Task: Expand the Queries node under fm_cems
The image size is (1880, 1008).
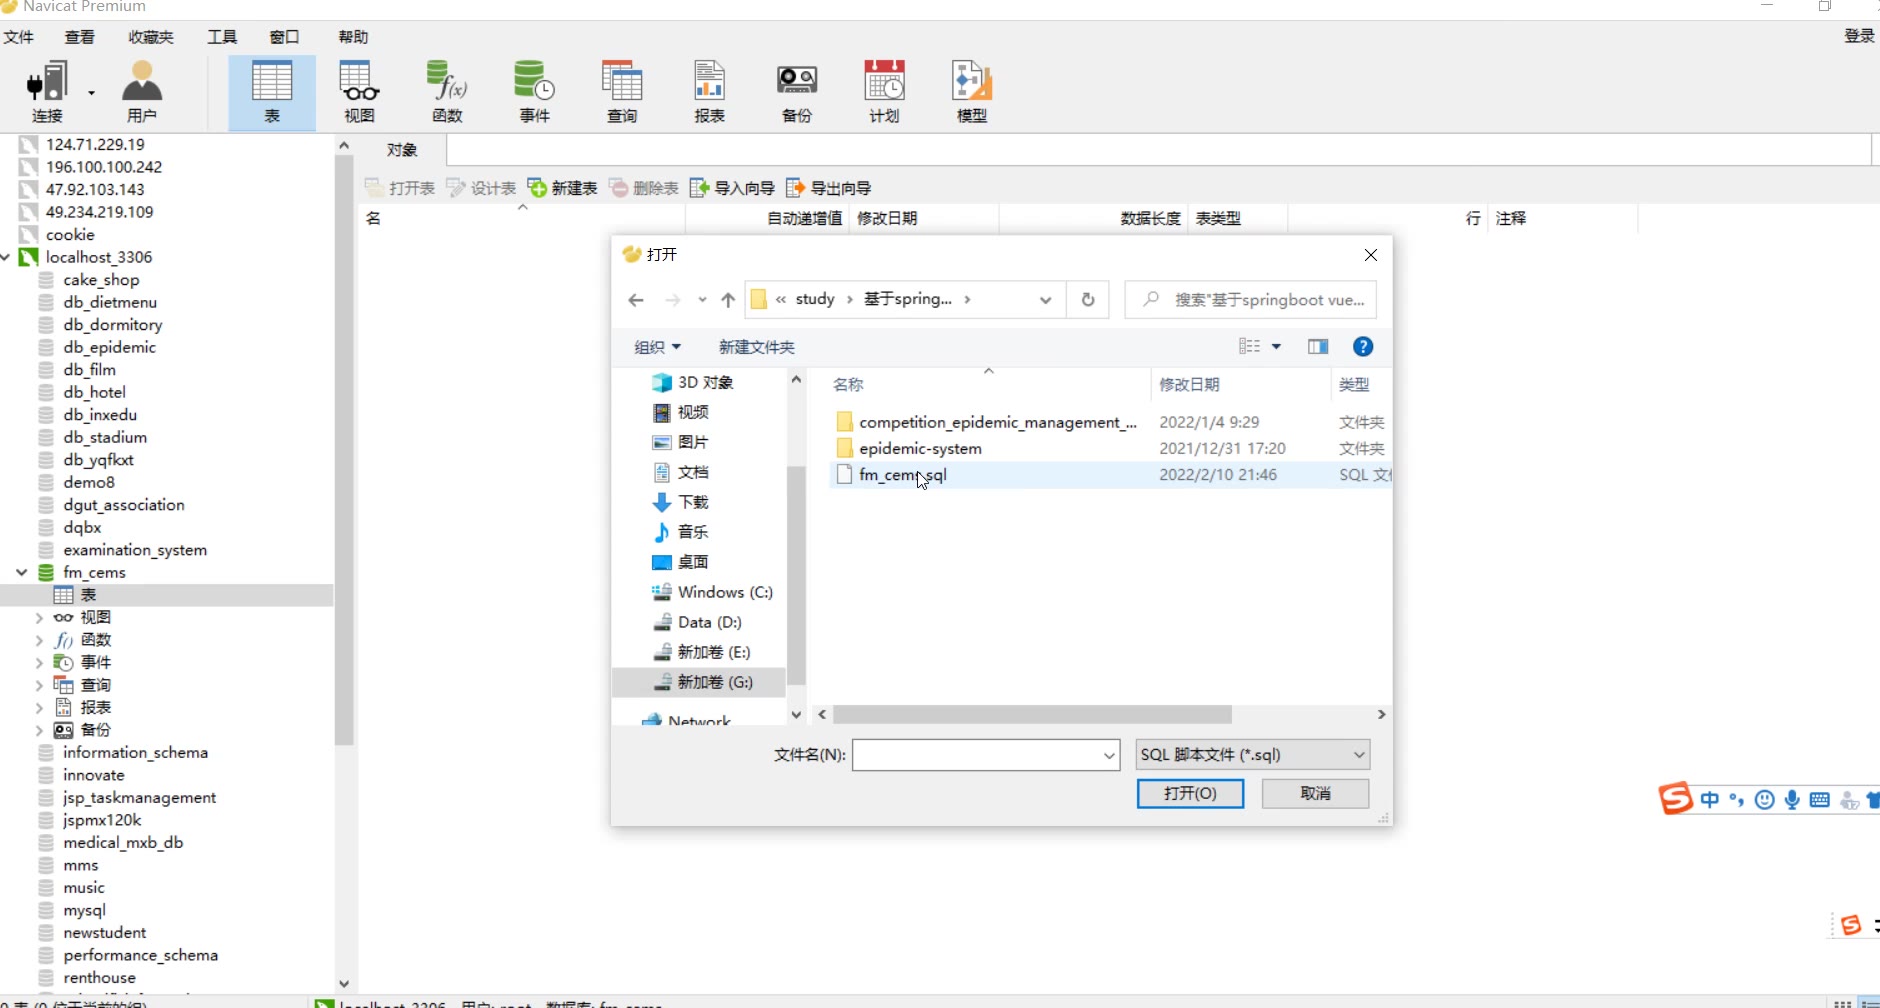Action: 39,685
